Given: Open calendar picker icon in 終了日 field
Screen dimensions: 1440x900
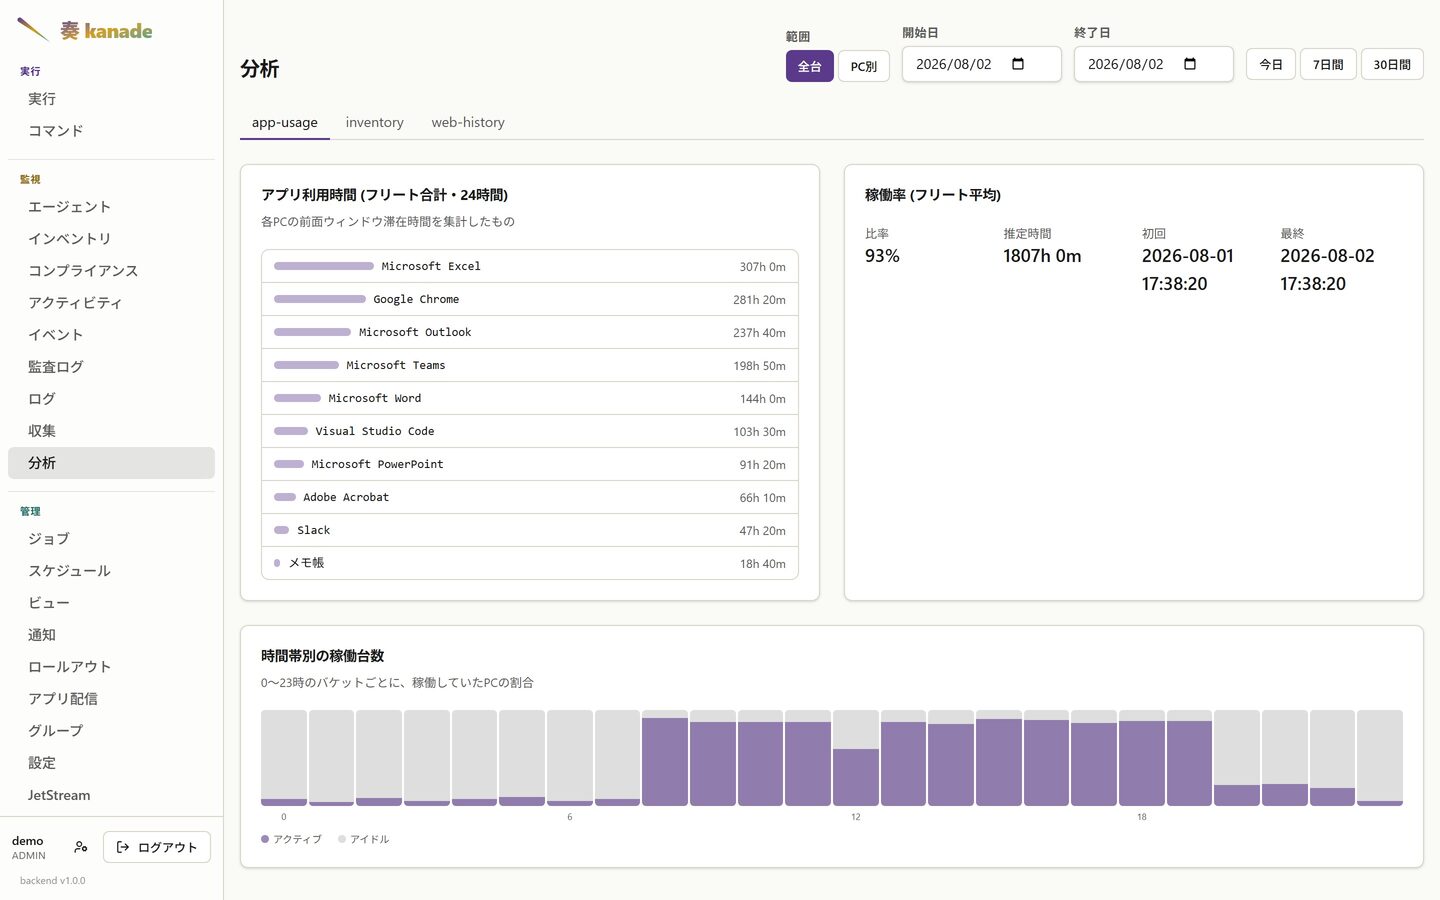Looking at the screenshot, I should click(x=1190, y=64).
